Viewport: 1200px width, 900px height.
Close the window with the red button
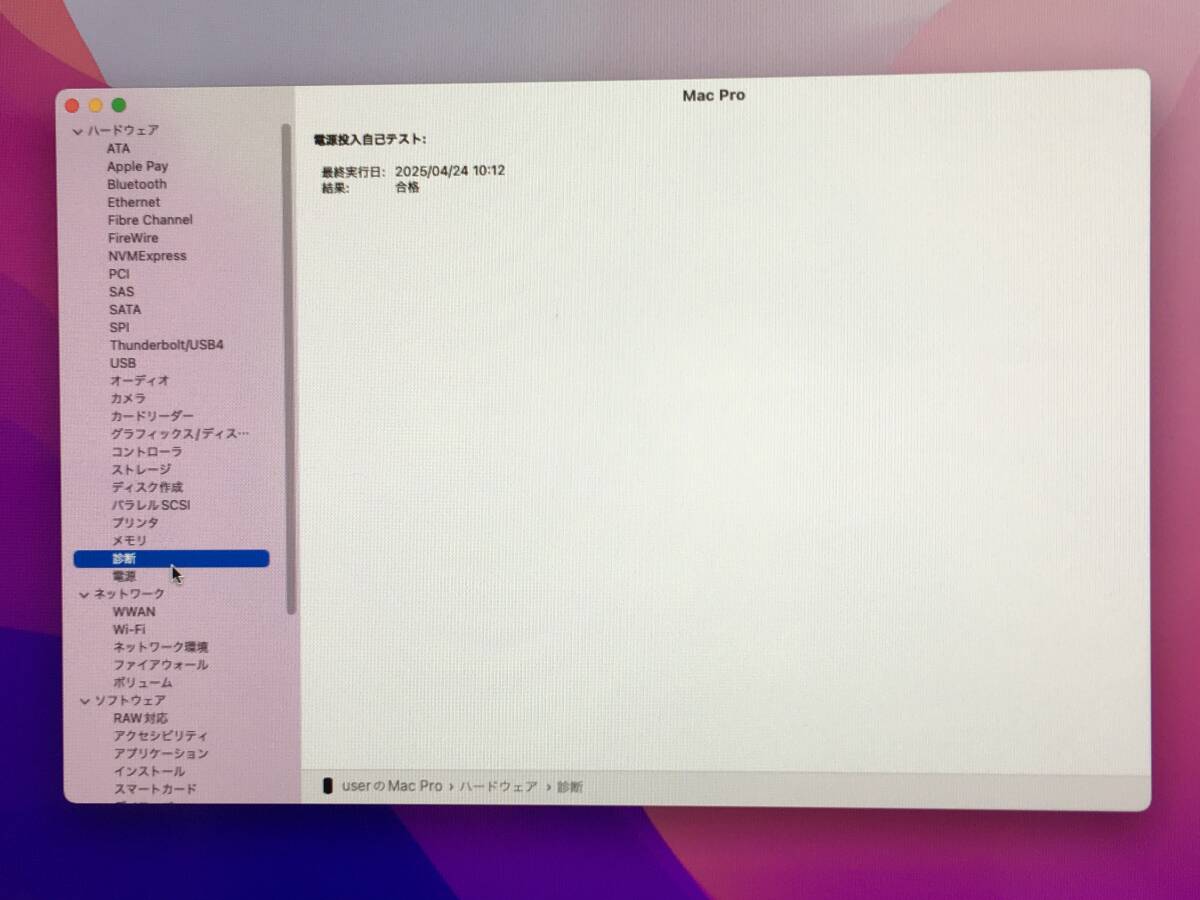pyautogui.click(x=72, y=105)
